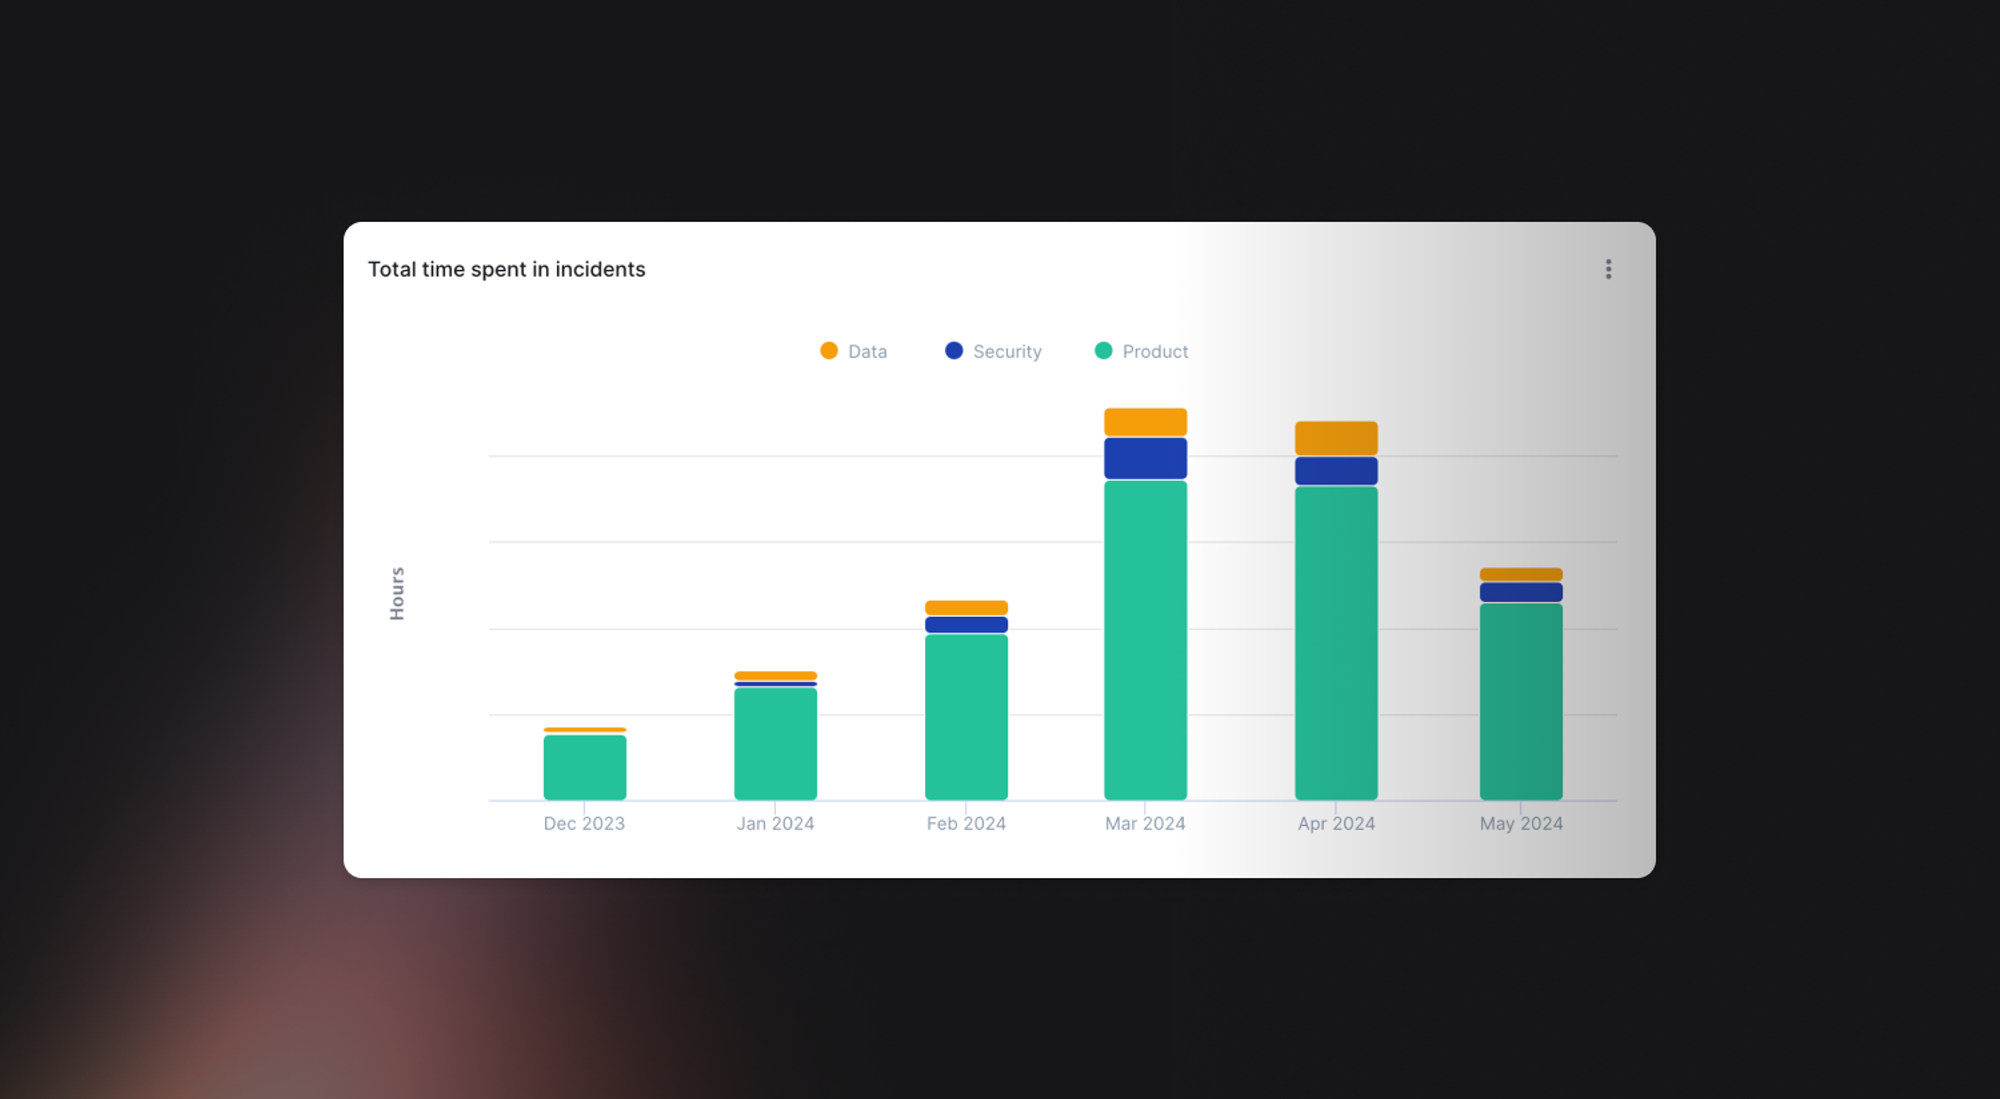
Task: Select the Apr 2024 blue Security segment
Action: tap(1336, 470)
